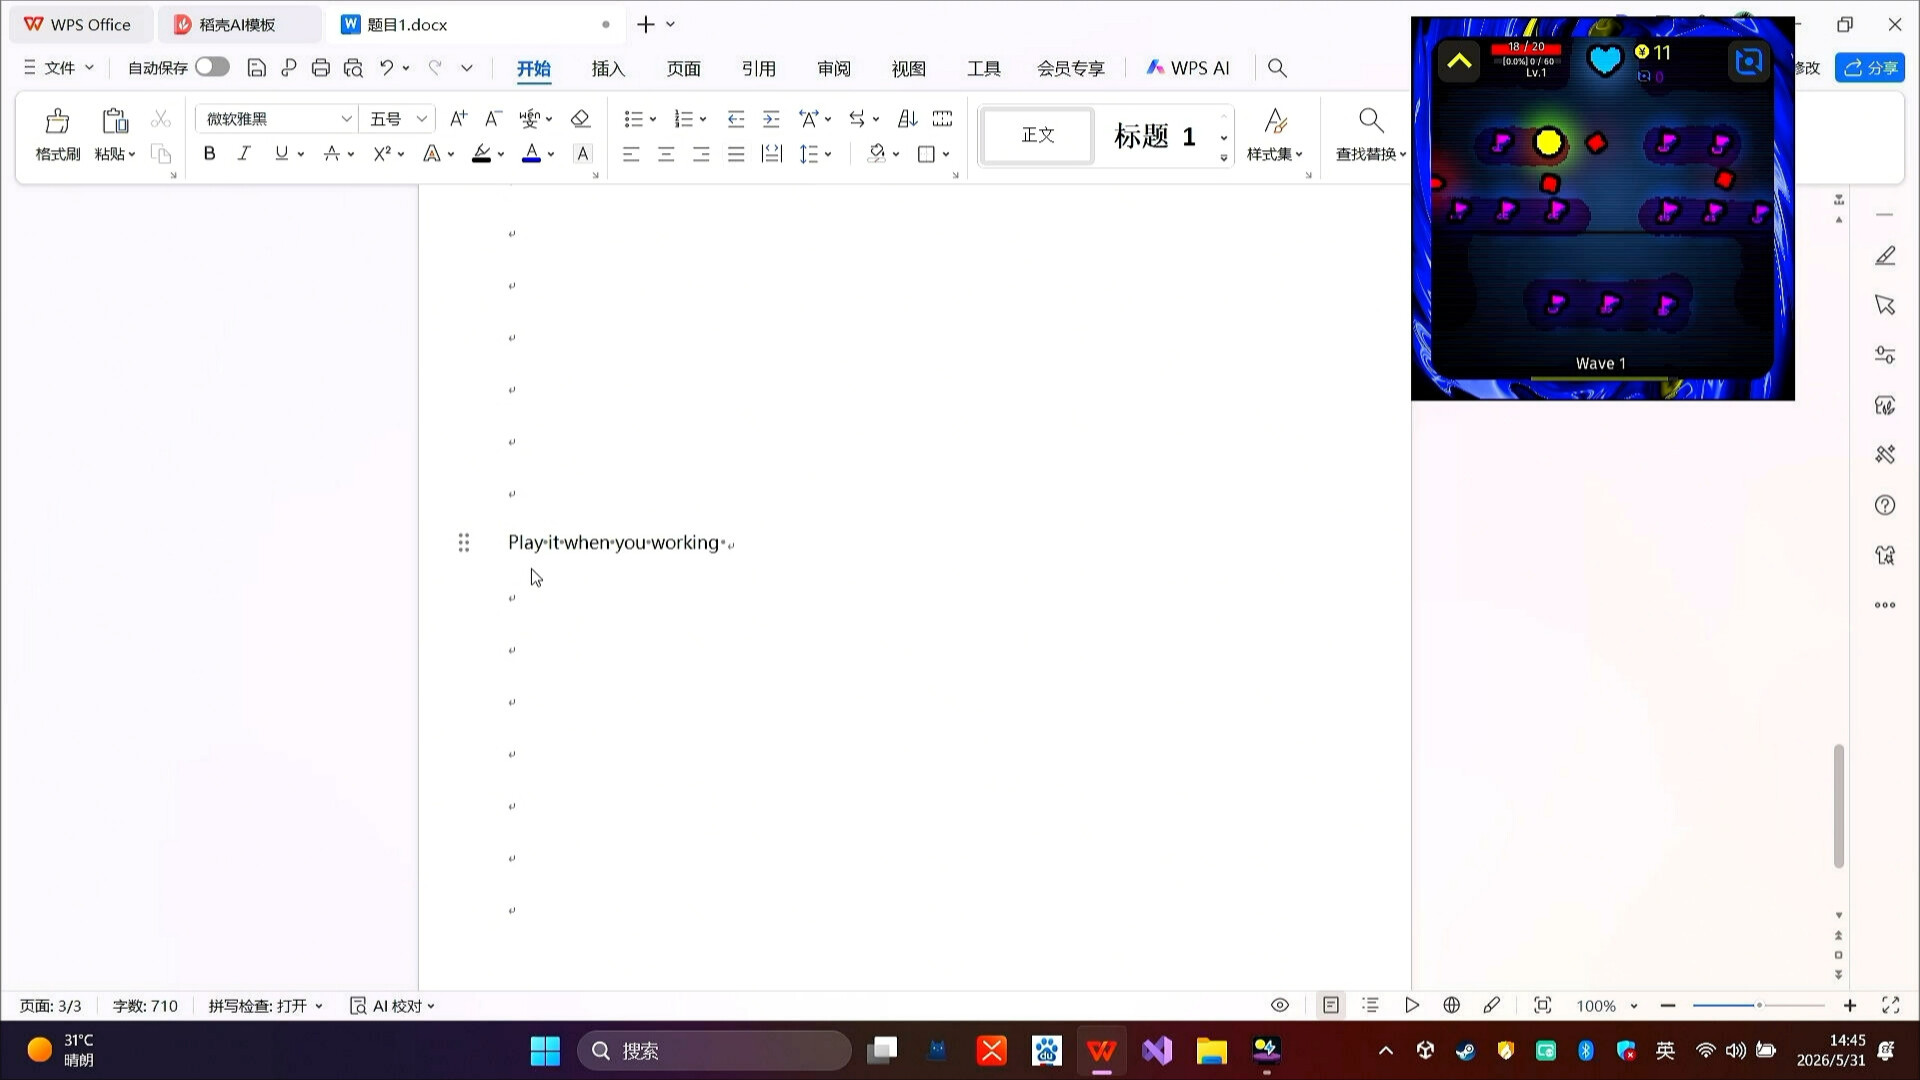
Task: Toggle the AutoSave switch
Action: (212, 67)
